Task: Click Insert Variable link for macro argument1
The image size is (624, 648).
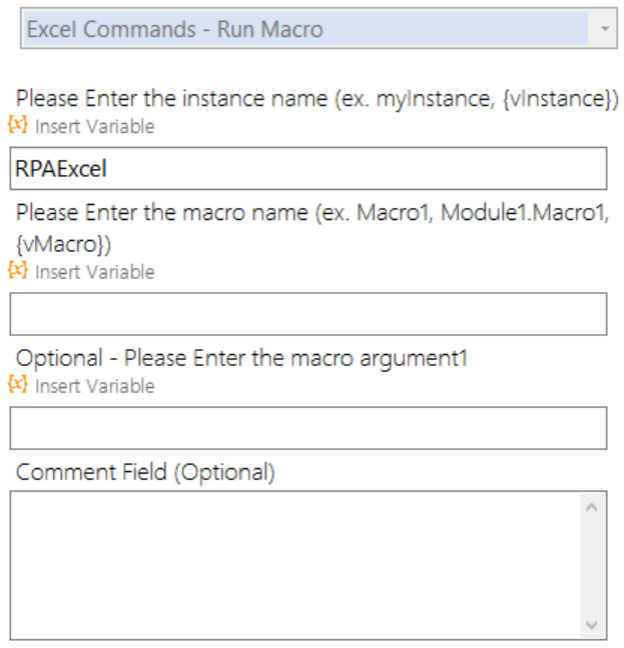Action: pyautogui.click(x=94, y=386)
